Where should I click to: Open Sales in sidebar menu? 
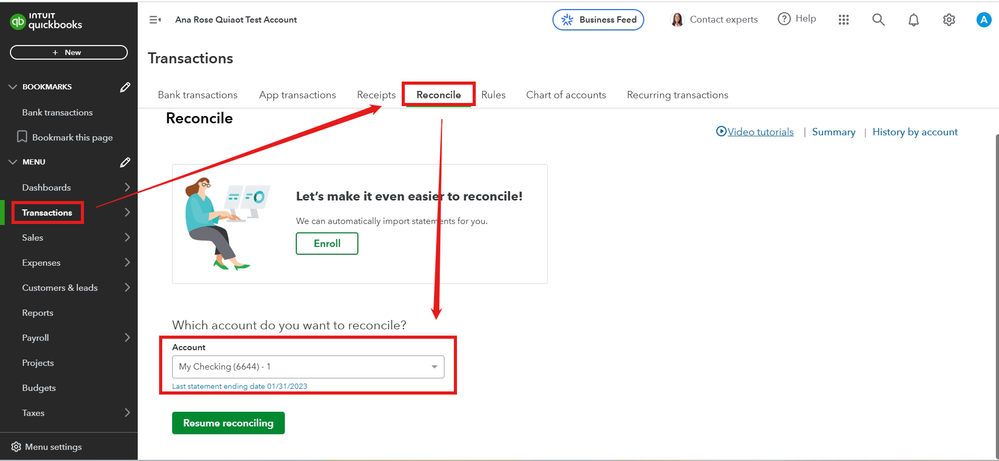[32, 238]
